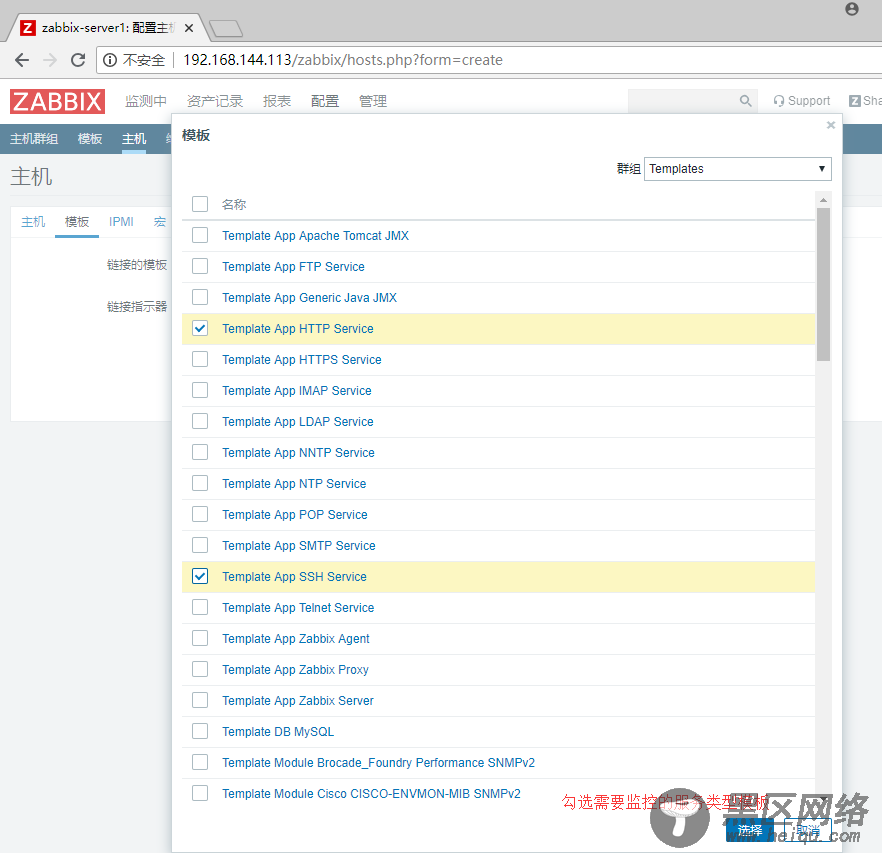
Task: Click the ZABBIX logo
Action: 57,101
